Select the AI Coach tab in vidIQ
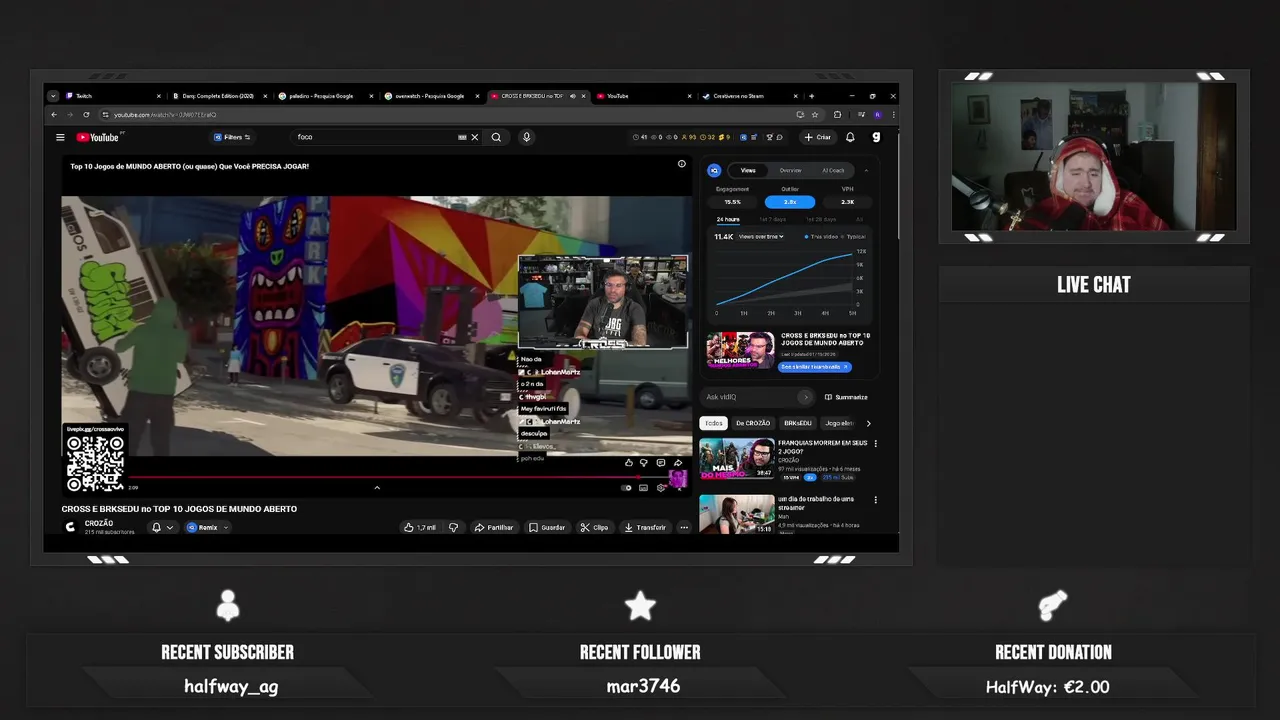This screenshot has height=720, width=1280. pyautogui.click(x=833, y=171)
